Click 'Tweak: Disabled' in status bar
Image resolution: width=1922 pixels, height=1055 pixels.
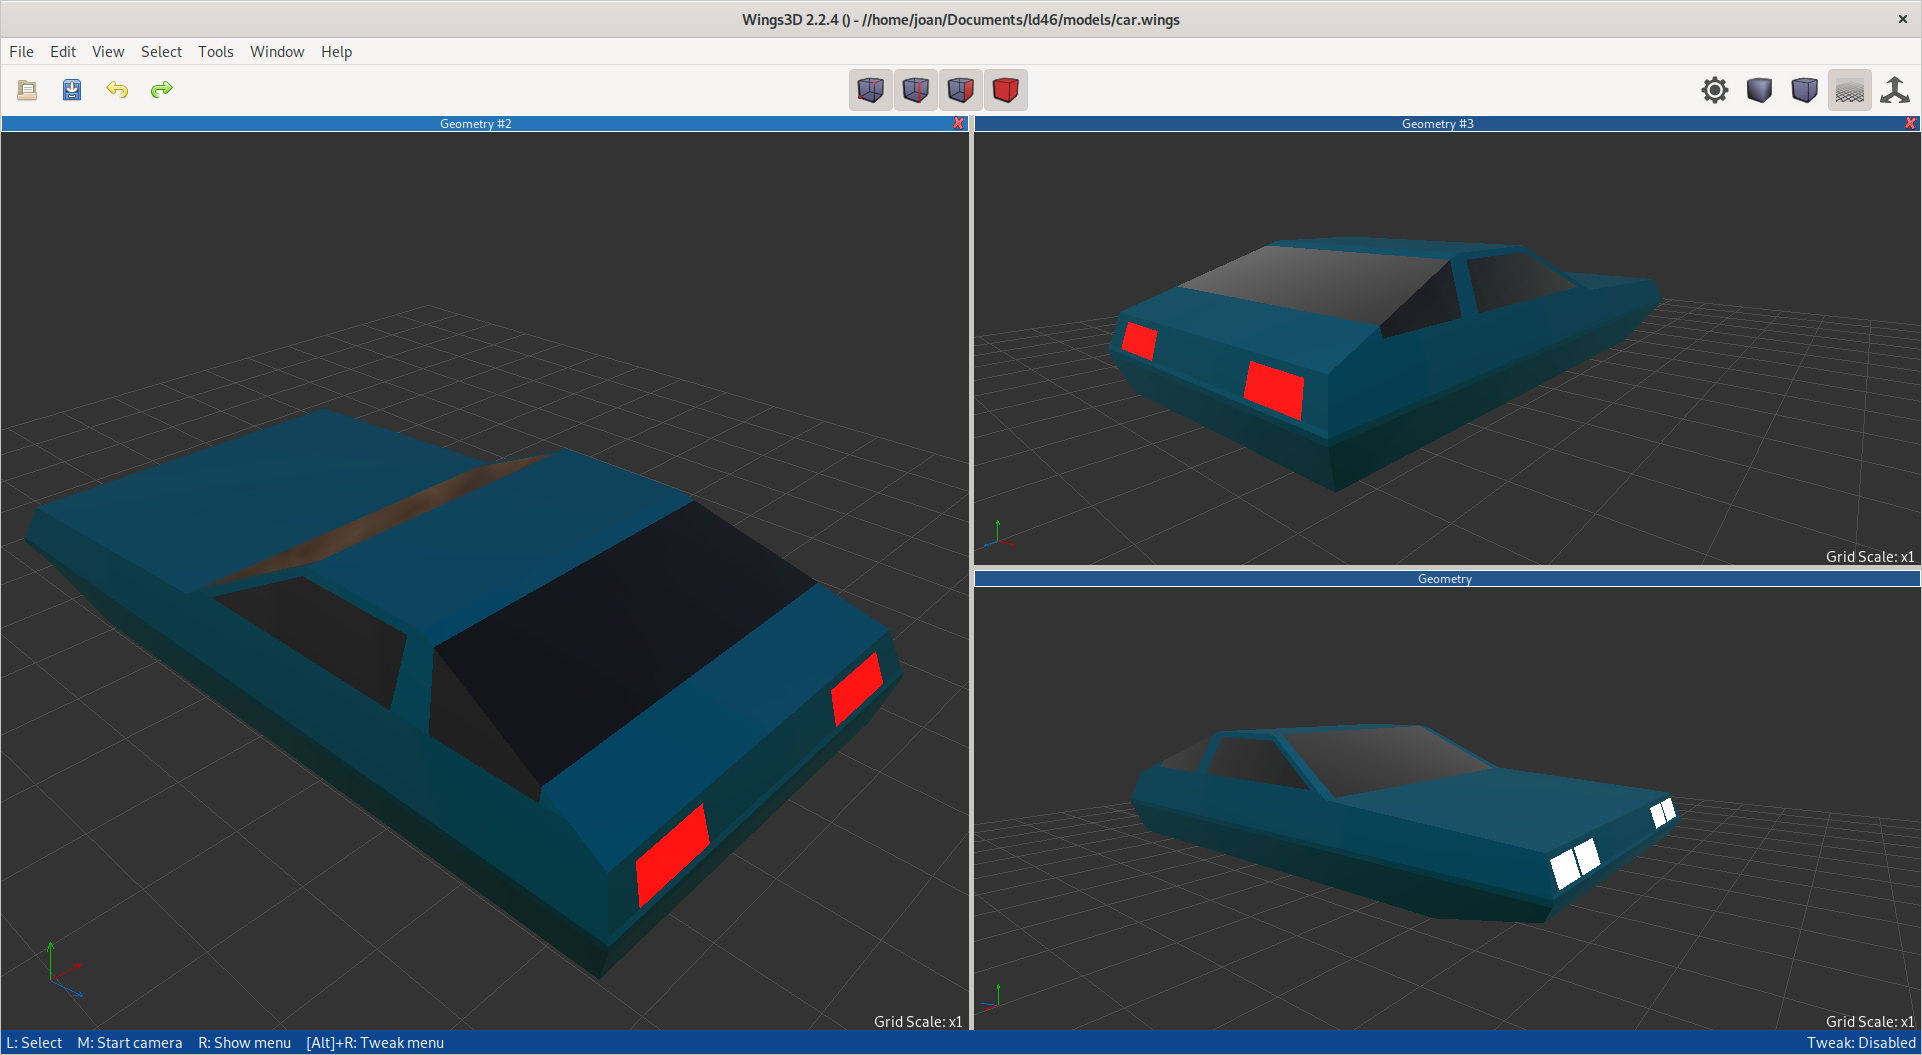[1861, 1043]
